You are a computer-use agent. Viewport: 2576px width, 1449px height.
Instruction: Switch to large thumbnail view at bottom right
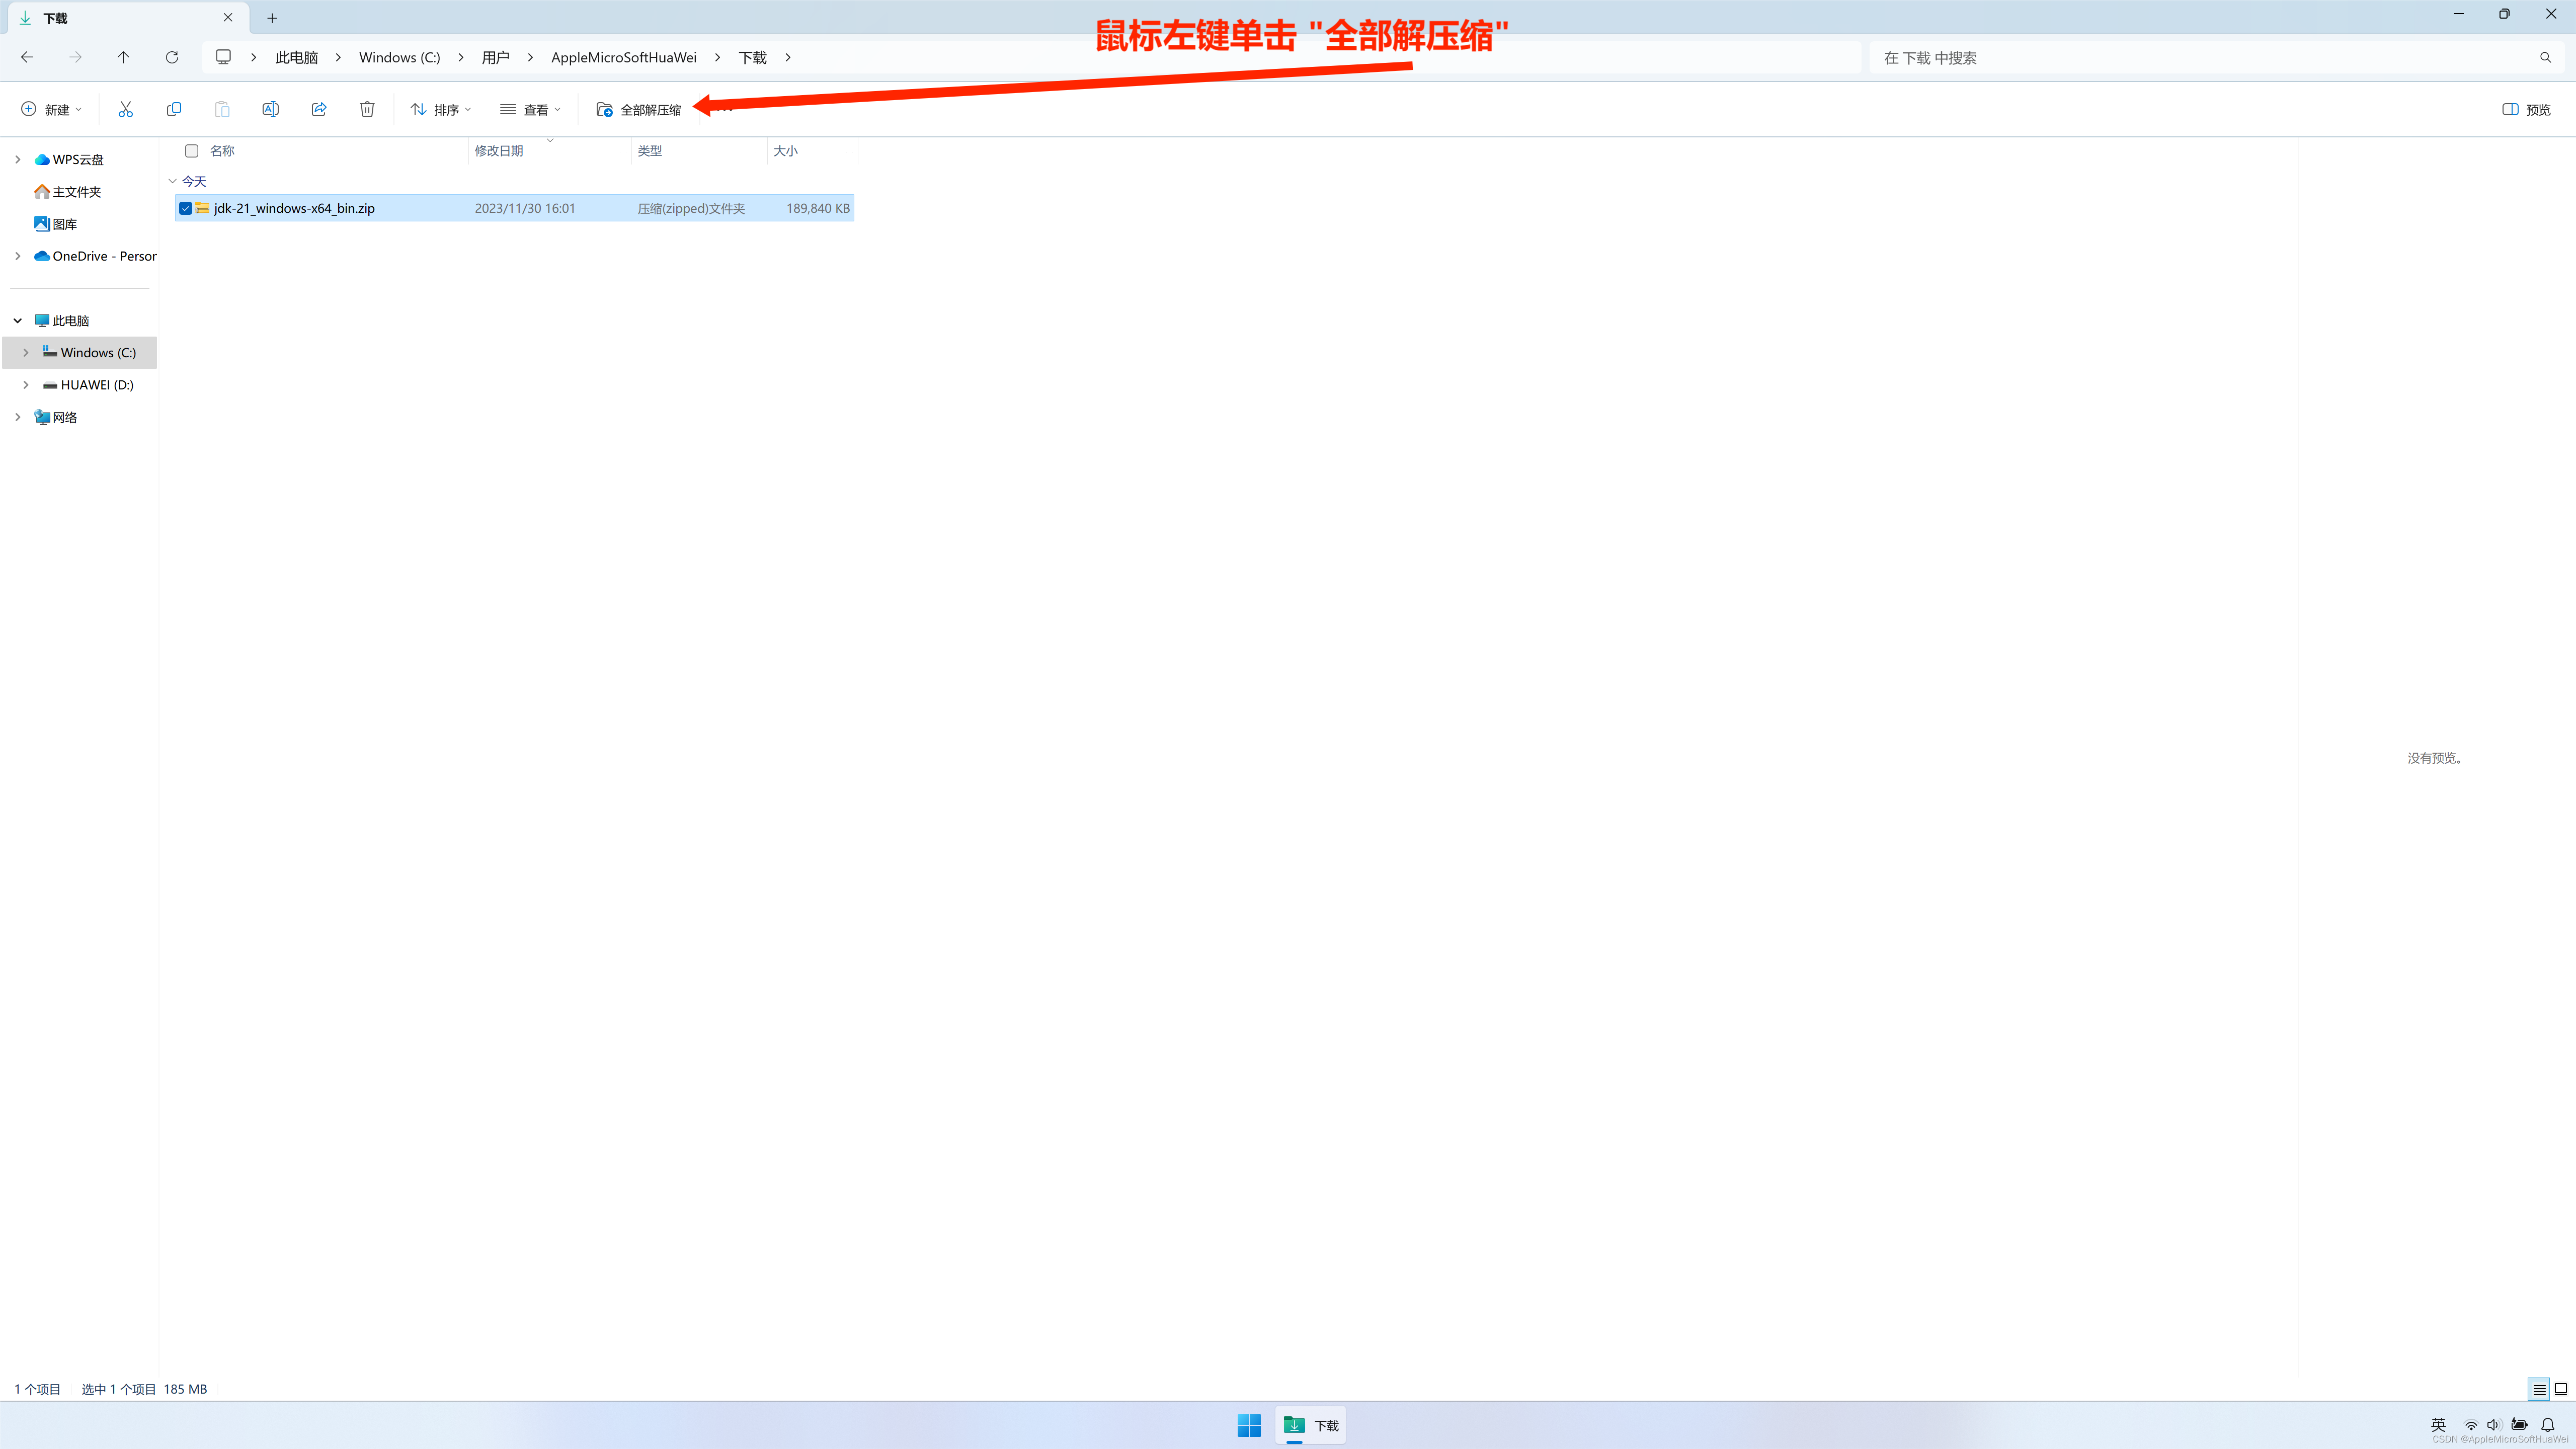point(2559,1389)
